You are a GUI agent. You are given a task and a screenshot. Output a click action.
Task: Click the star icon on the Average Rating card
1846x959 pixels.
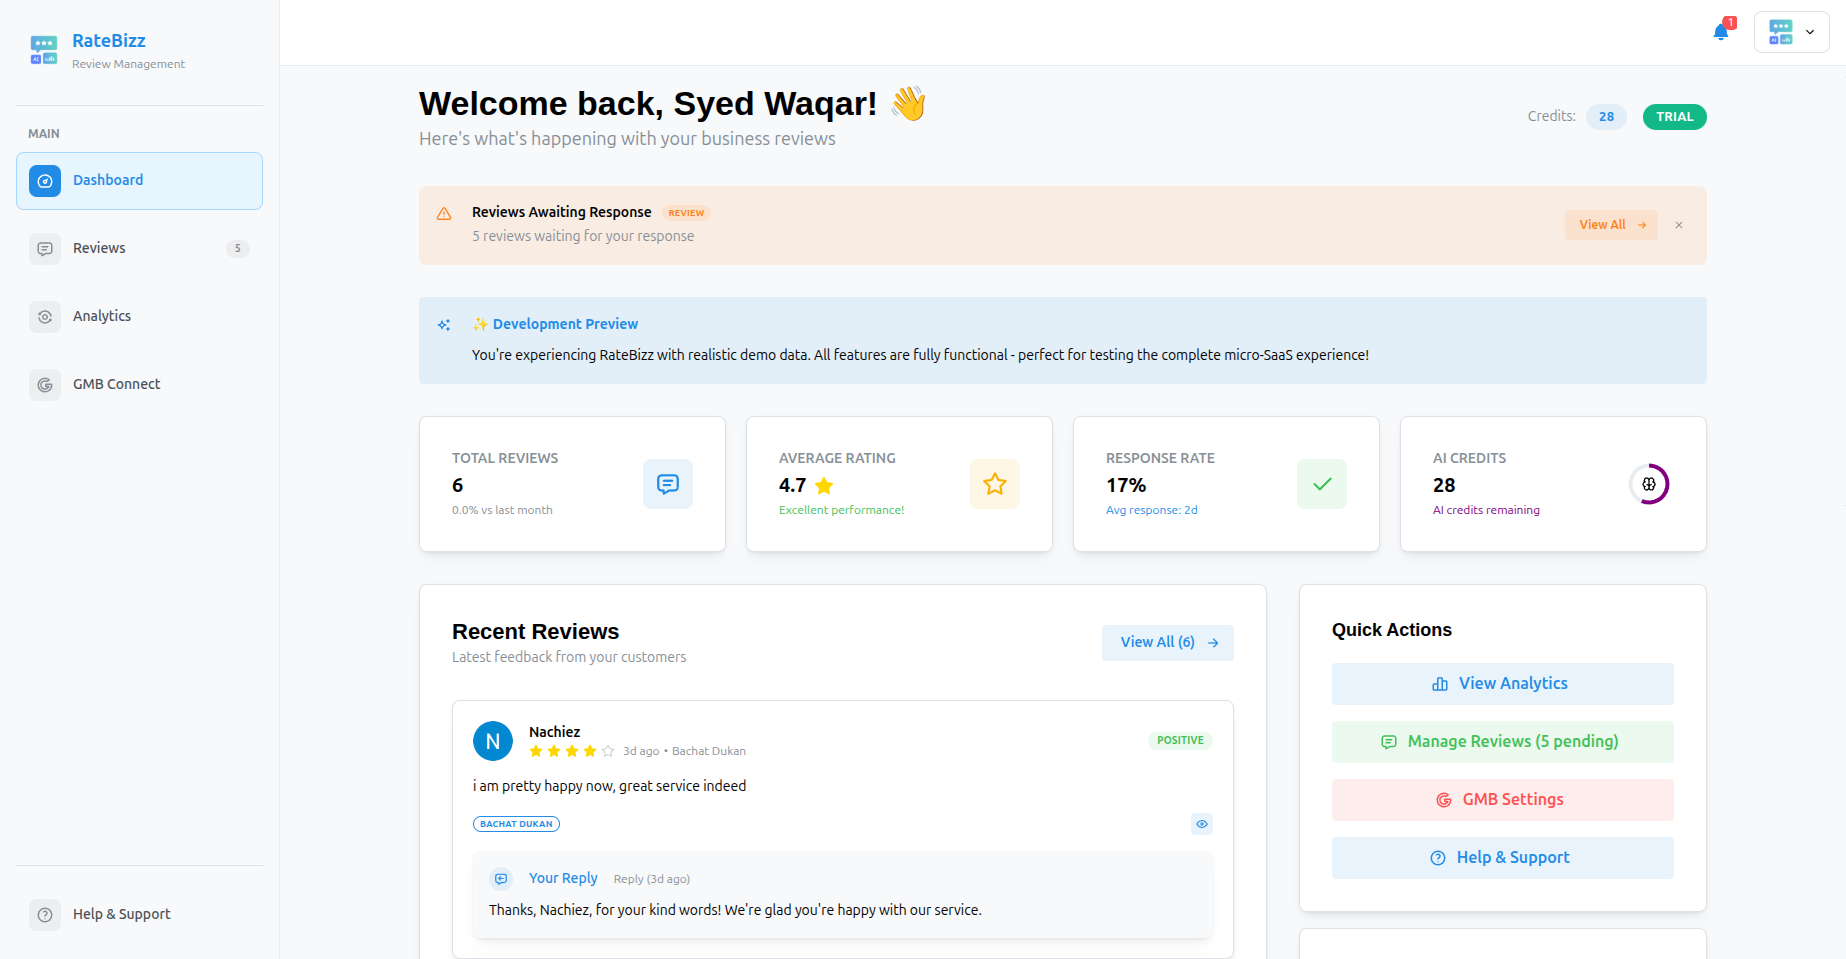click(994, 484)
